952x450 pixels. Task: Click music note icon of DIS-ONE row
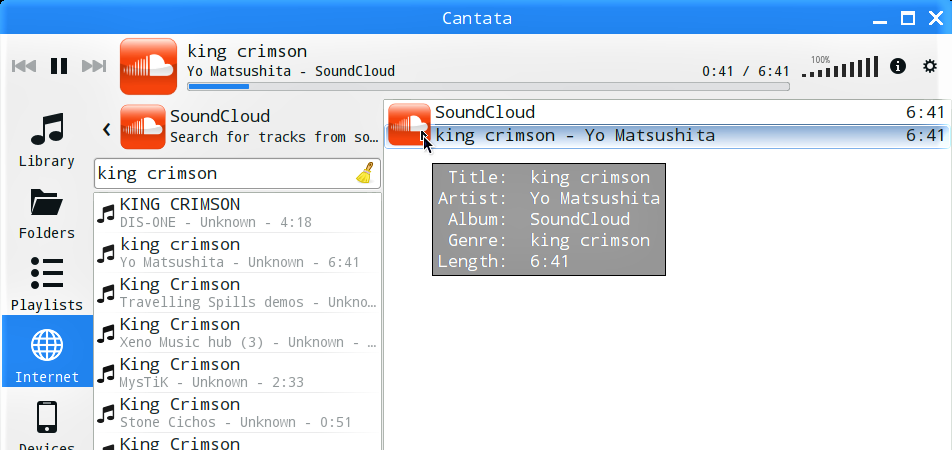click(x=106, y=213)
